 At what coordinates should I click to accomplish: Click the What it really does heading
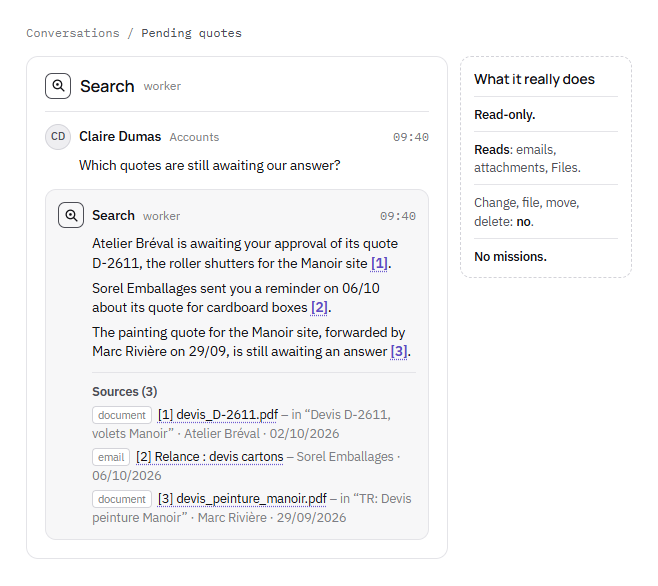point(534,79)
